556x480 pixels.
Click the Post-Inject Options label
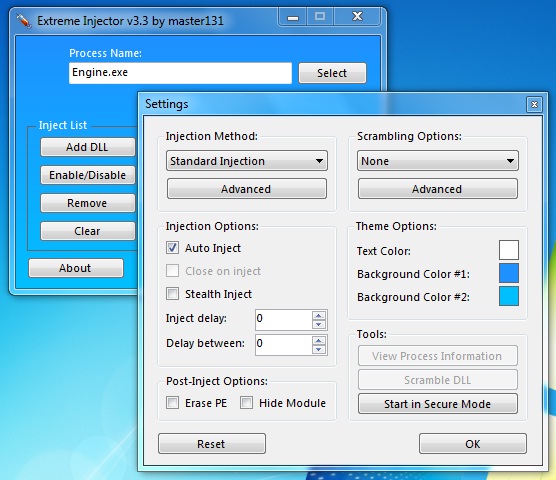(217, 381)
